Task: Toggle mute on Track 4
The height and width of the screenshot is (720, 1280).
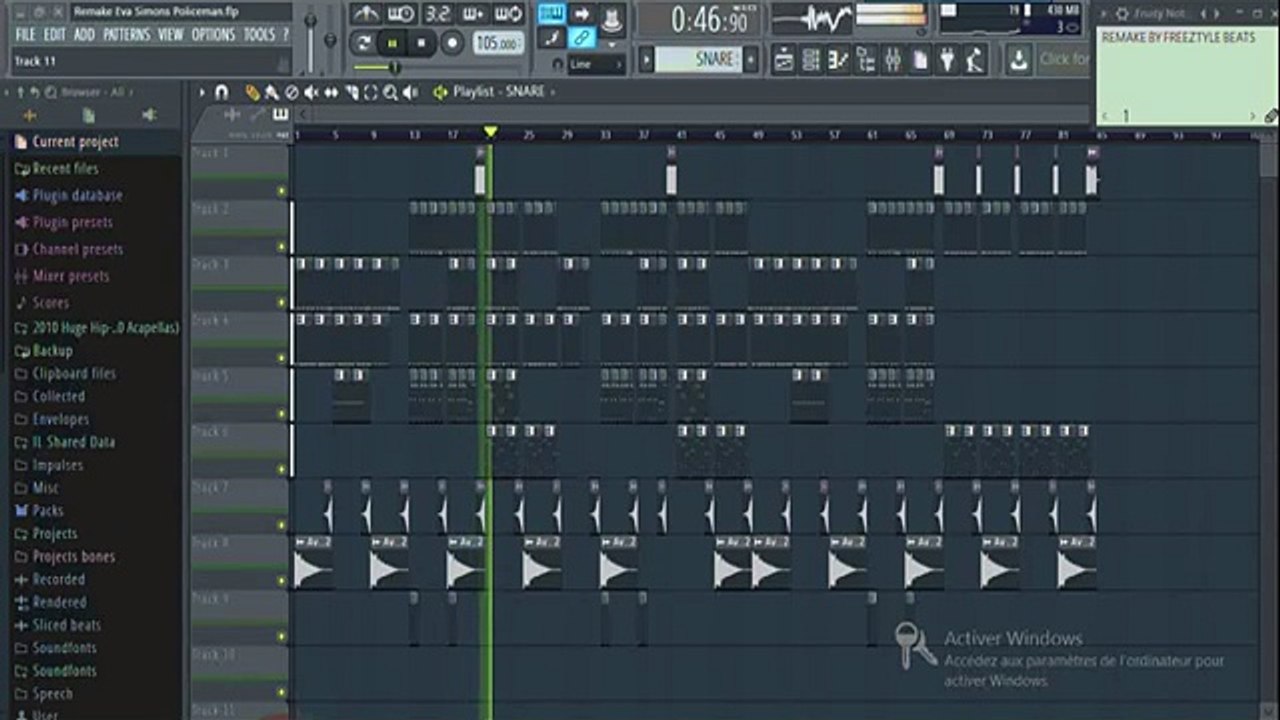Action: tap(282, 358)
